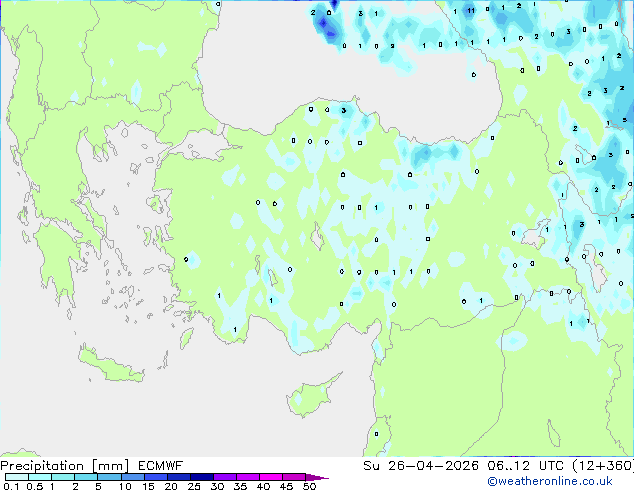Select legend swatch between 2 and 5

[x=86, y=477]
